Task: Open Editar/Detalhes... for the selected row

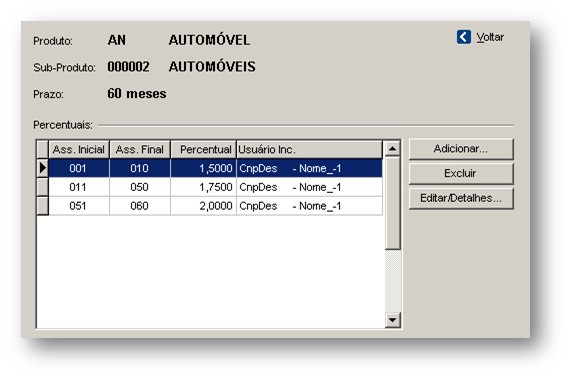Action: click(x=461, y=198)
